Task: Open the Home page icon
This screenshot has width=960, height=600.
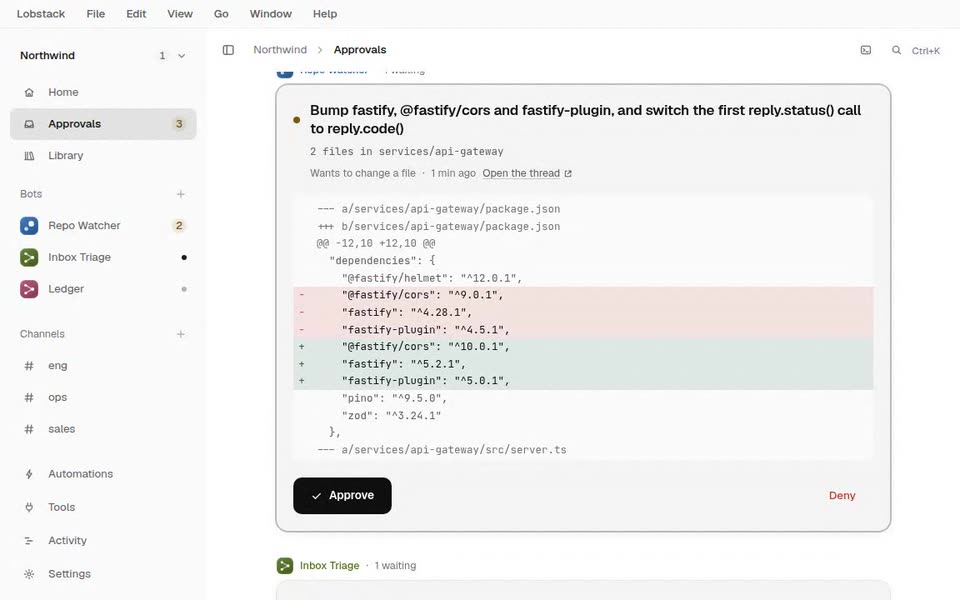Action: tap(29, 92)
